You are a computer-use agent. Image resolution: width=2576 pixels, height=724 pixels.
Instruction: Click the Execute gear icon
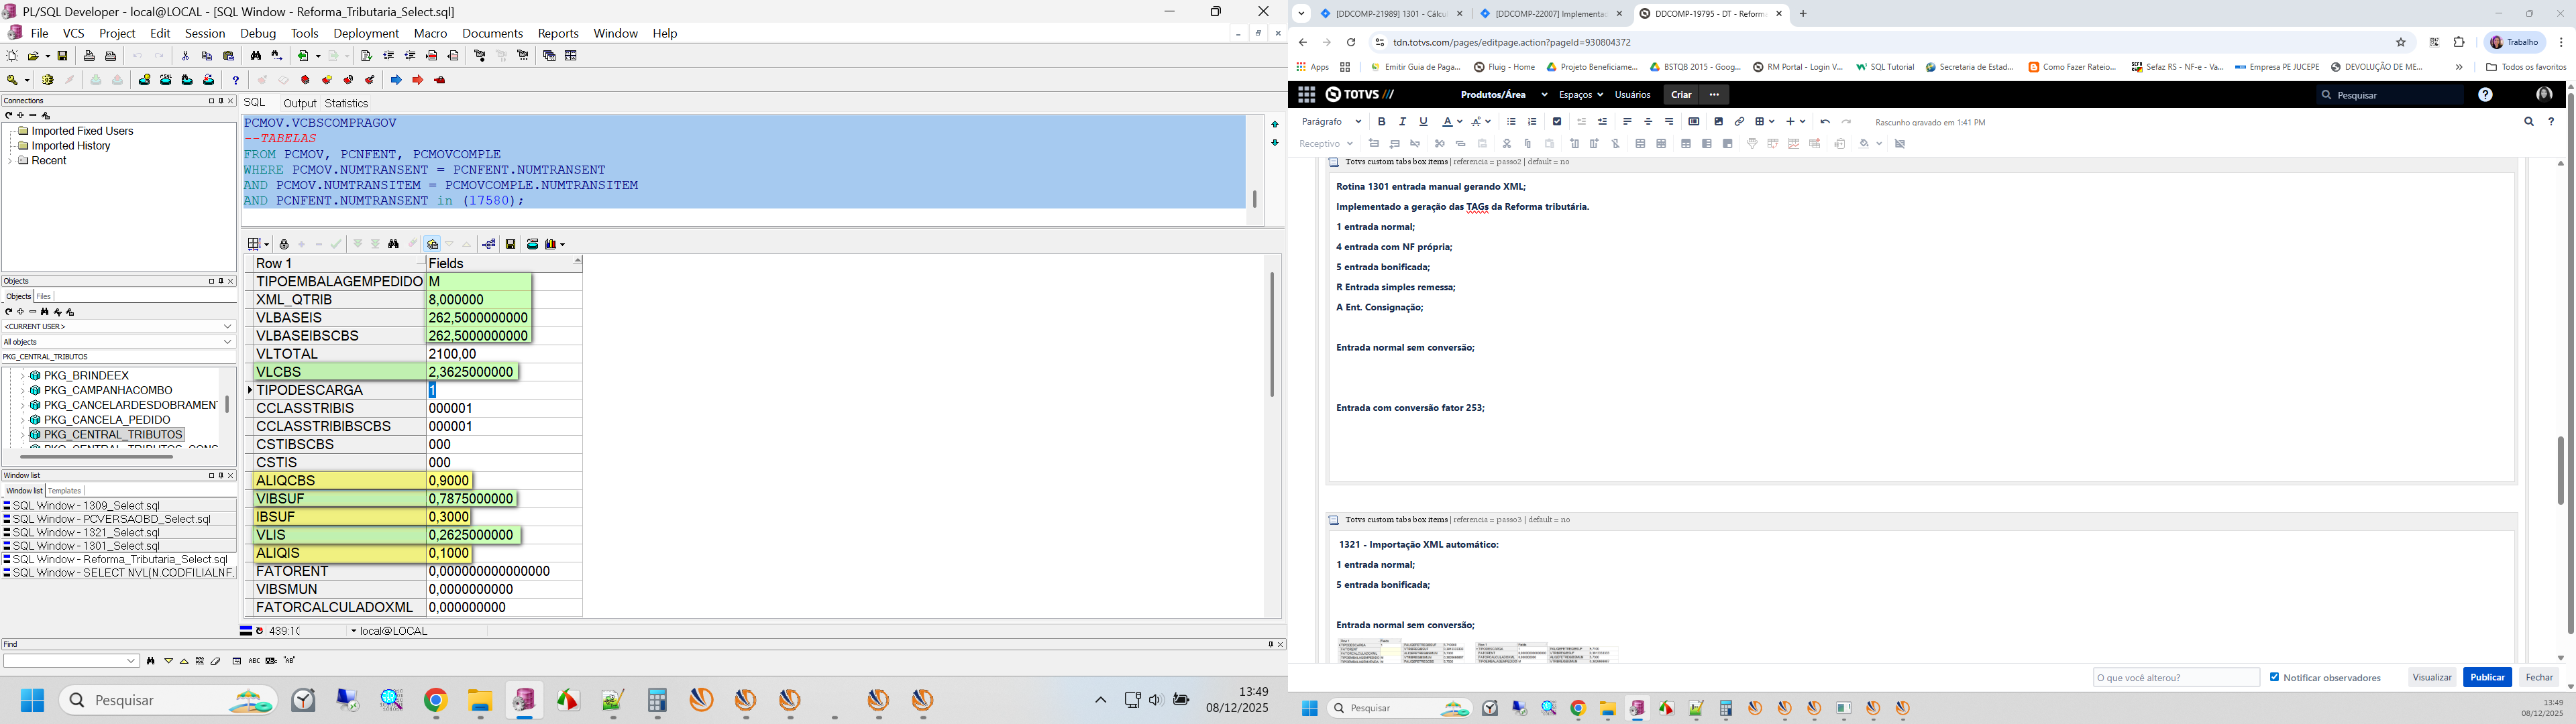47,80
